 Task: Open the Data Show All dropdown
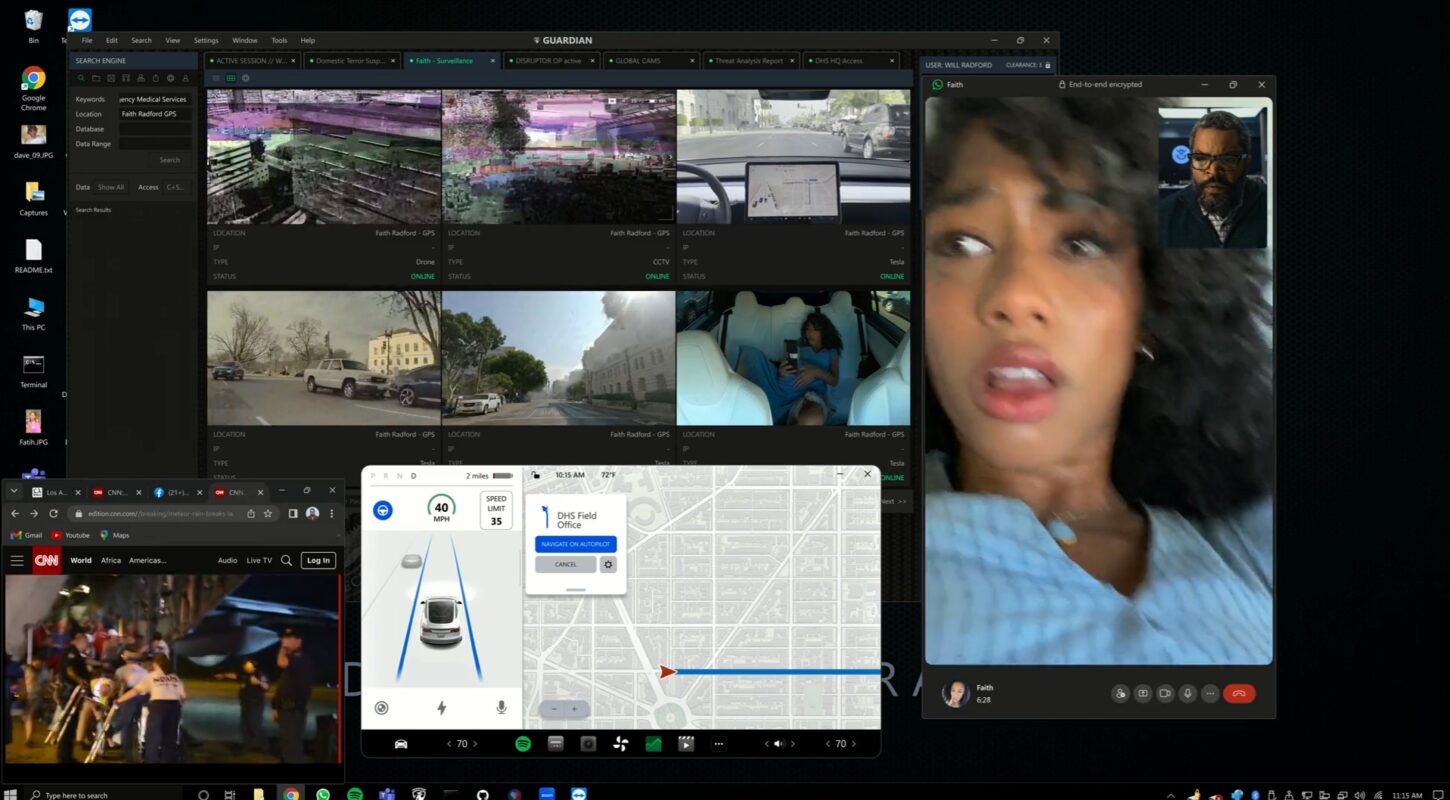(x=111, y=187)
